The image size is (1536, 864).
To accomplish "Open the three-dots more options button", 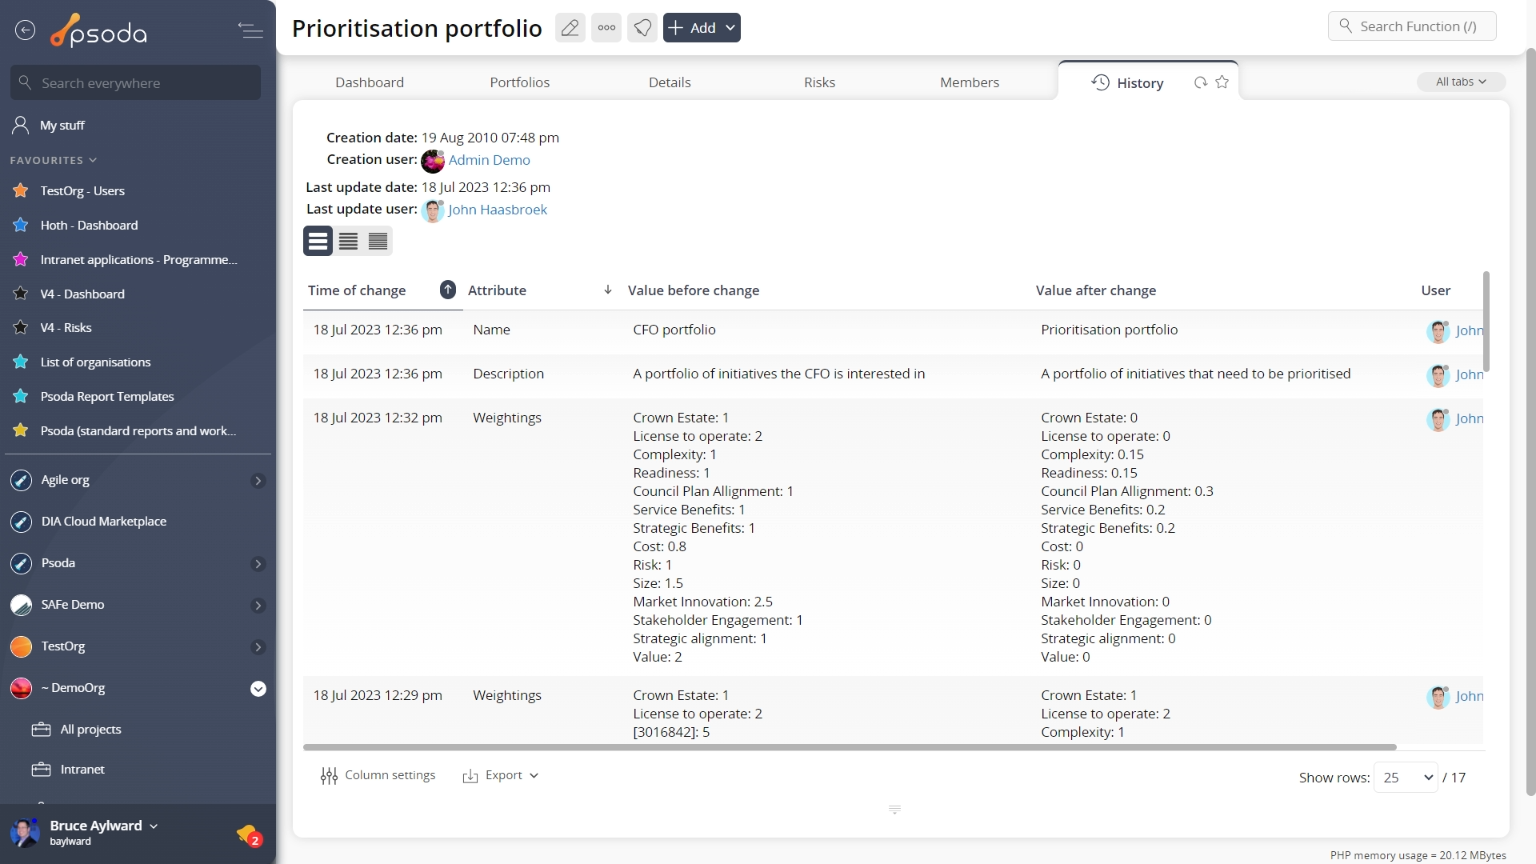I will [607, 28].
